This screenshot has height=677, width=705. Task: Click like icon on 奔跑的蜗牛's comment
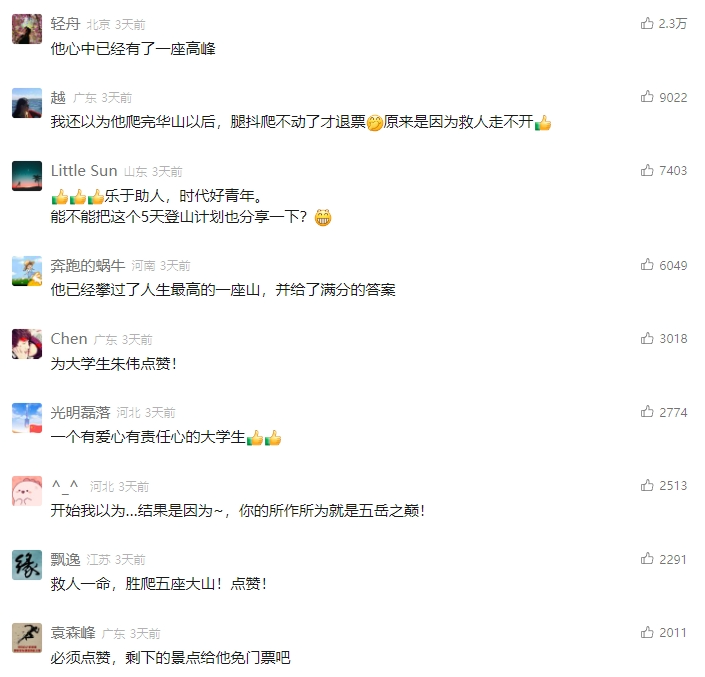click(x=647, y=265)
